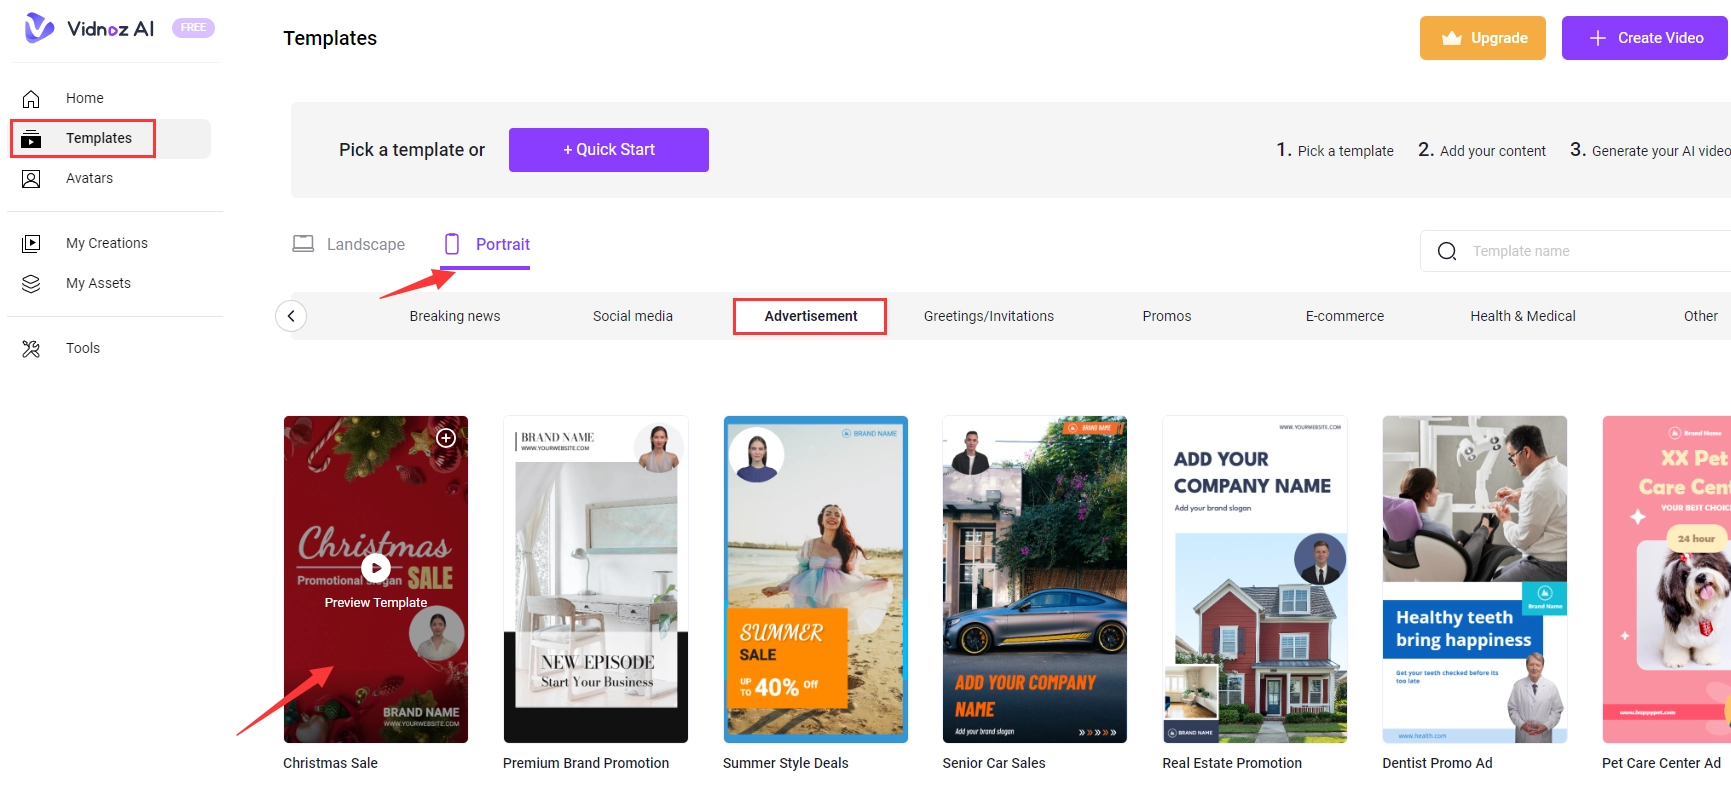Open the Senior Car Sales template thumbnail
This screenshot has height=802, width=1731.
1034,579
